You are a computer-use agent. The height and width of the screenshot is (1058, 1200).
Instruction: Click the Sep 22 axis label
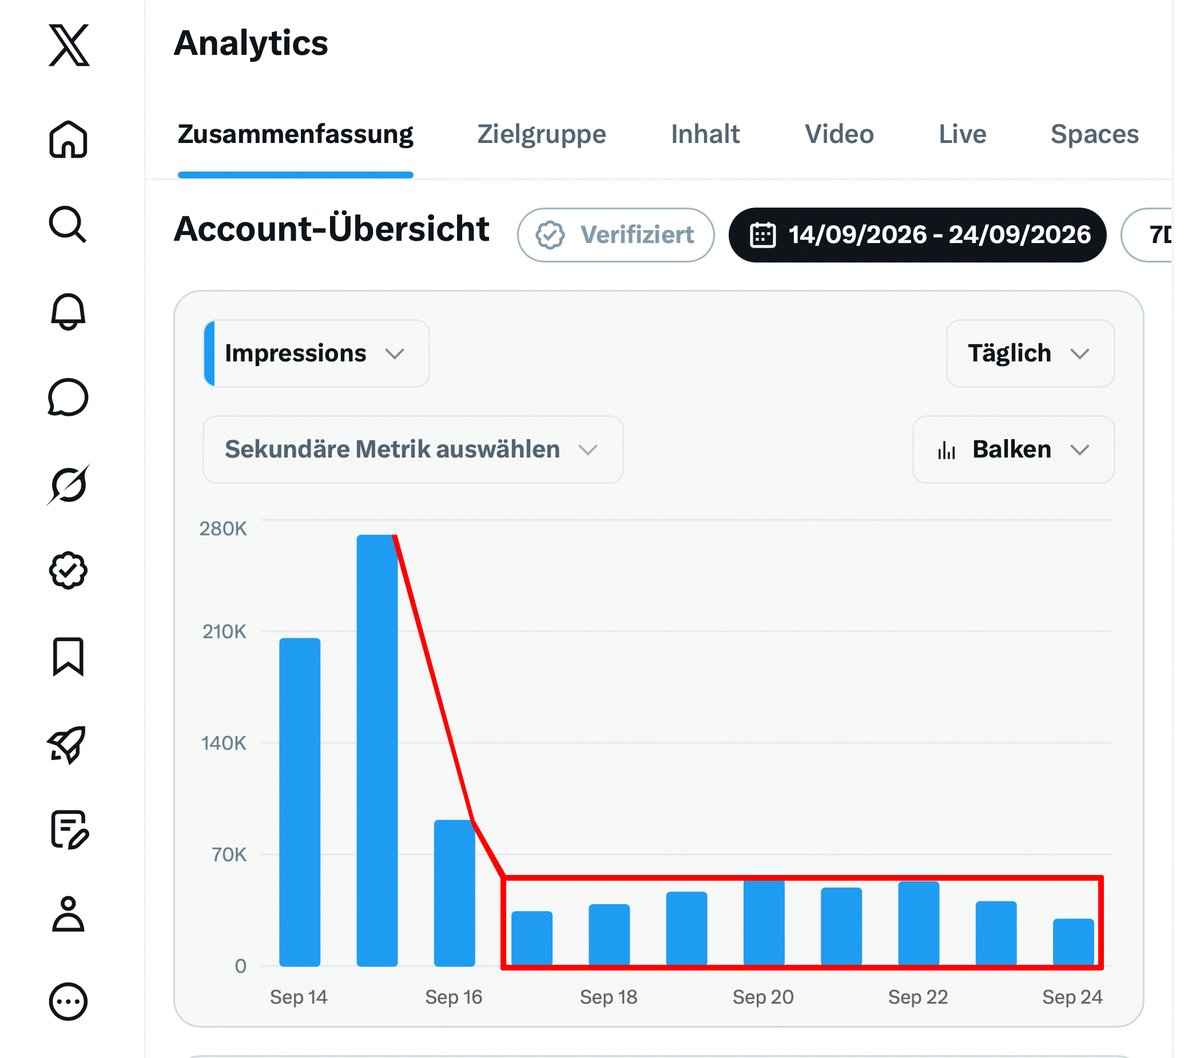coord(918,997)
